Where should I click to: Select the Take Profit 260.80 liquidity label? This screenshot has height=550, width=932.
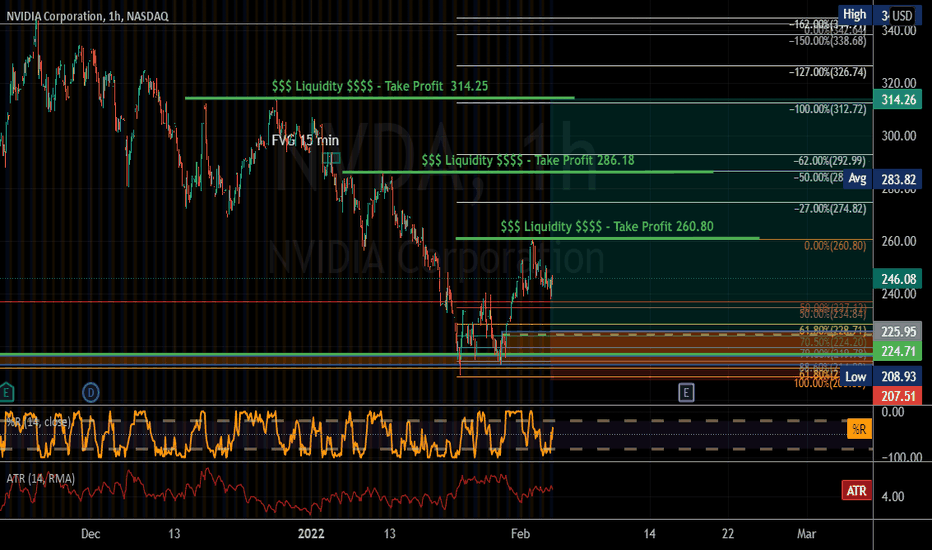[607, 227]
